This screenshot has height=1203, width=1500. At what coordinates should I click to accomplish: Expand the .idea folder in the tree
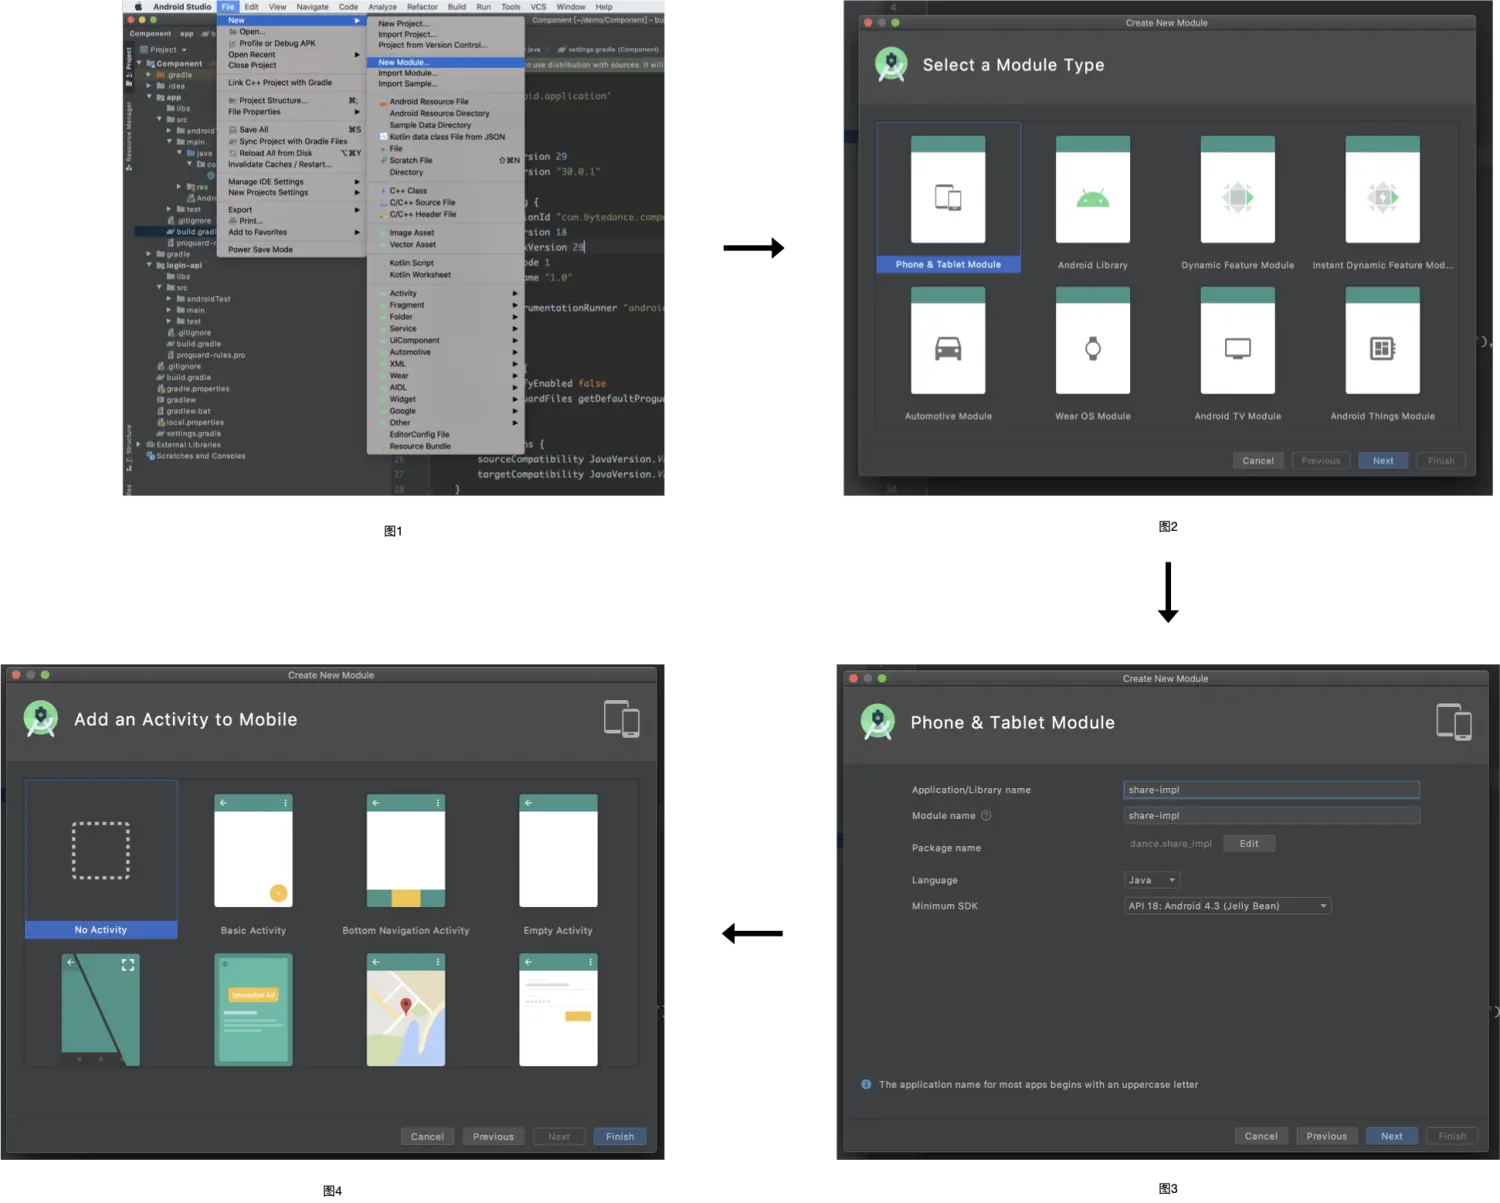(x=149, y=86)
